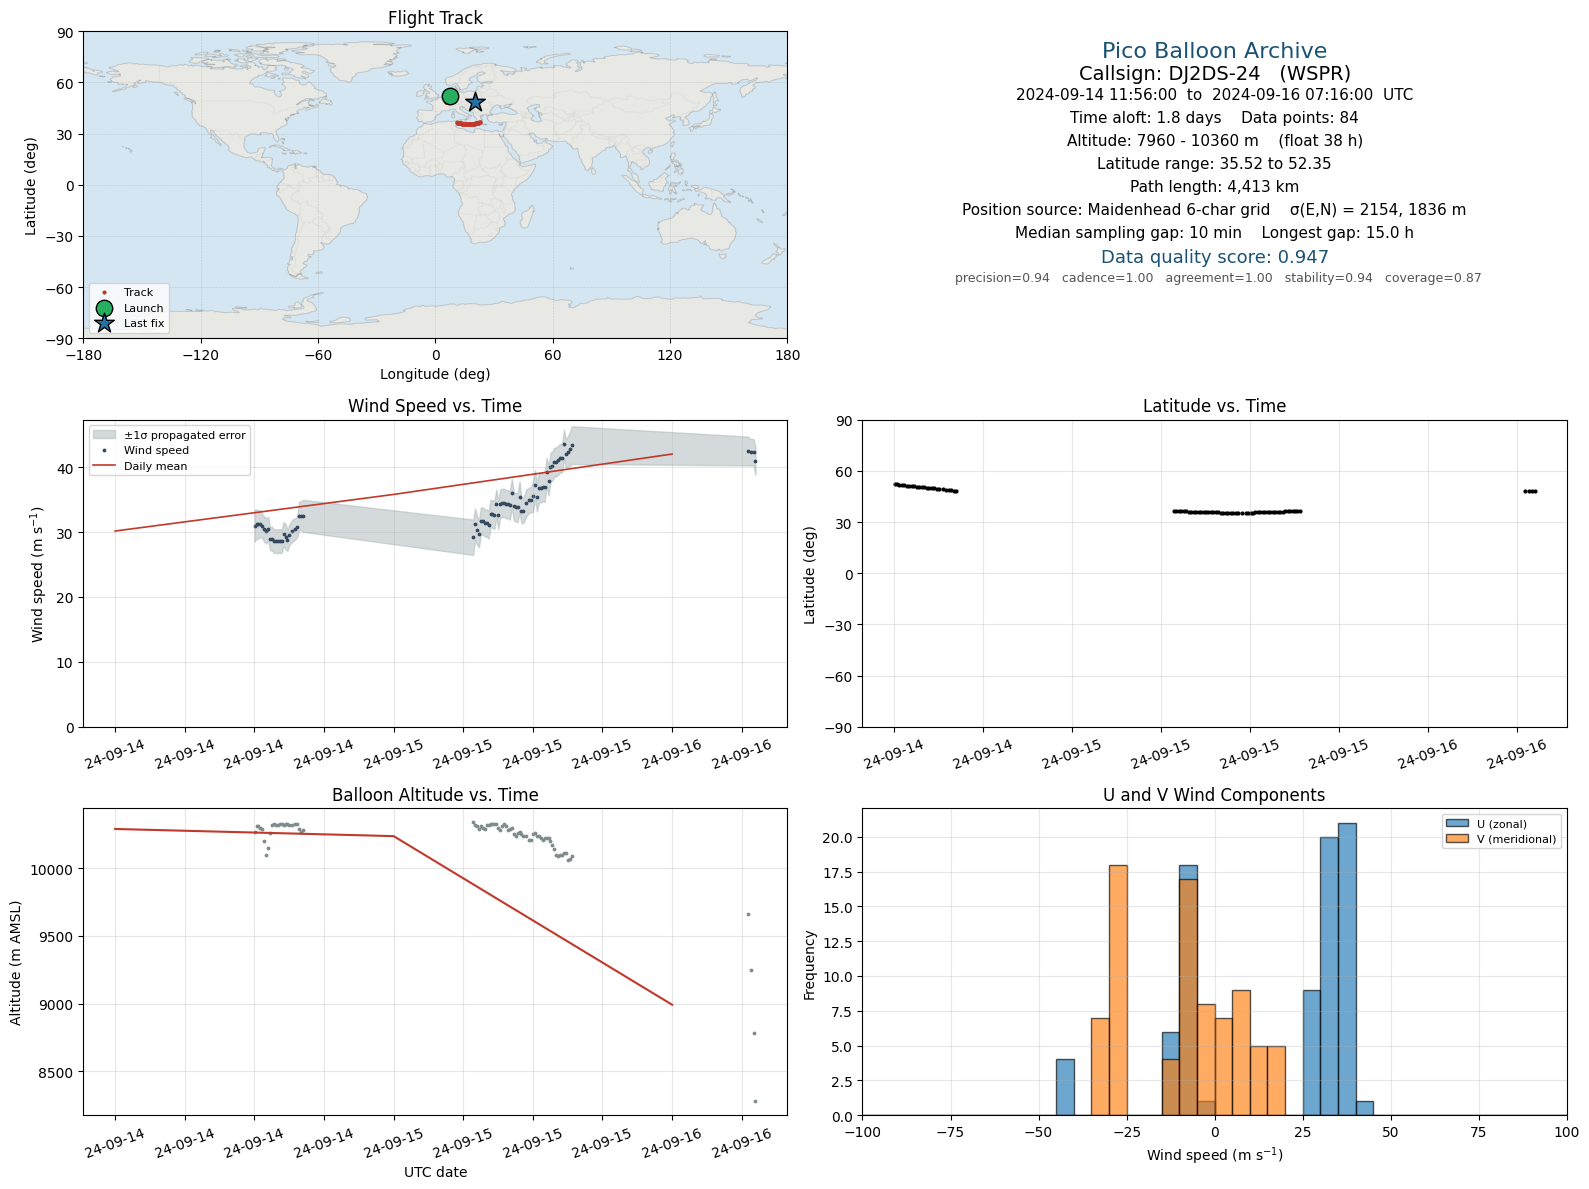Select the "Time aloft: 1.8 days" line

[1145, 118]
